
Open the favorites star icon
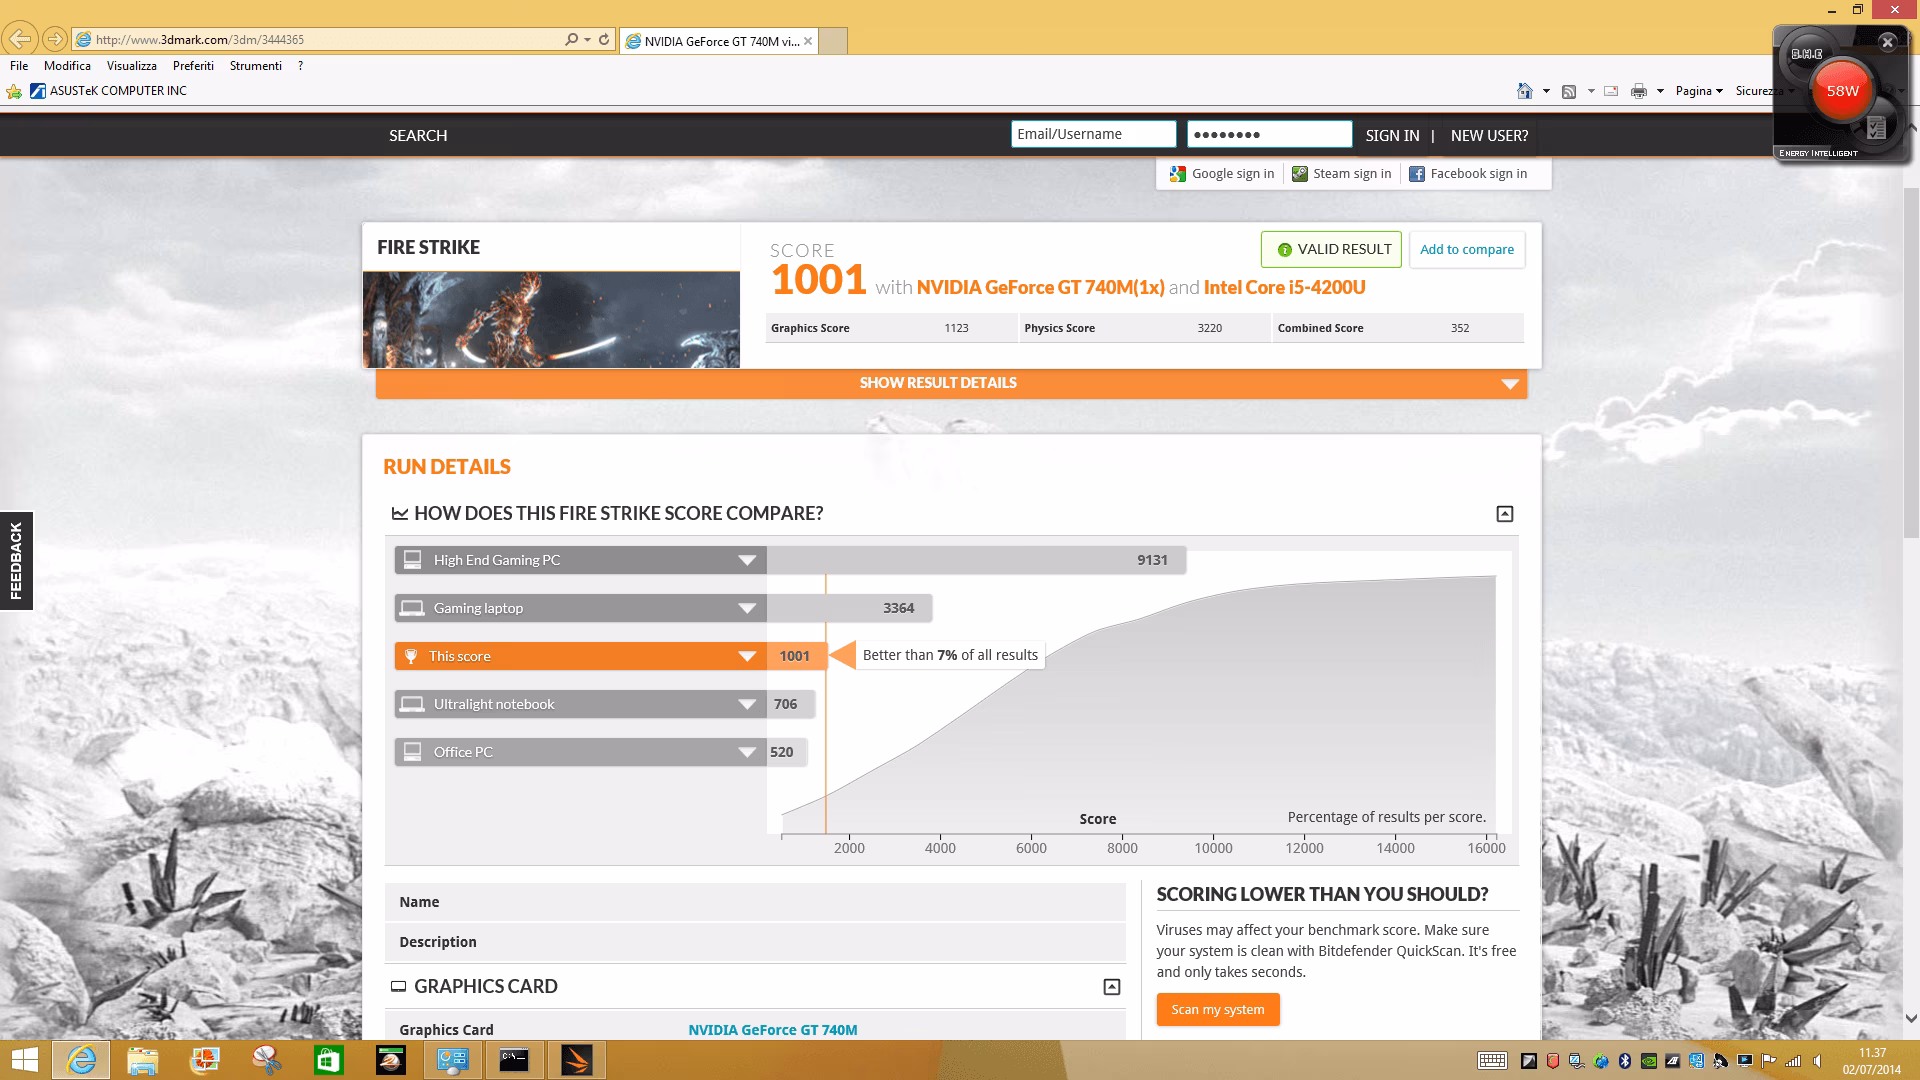(14, 91)
